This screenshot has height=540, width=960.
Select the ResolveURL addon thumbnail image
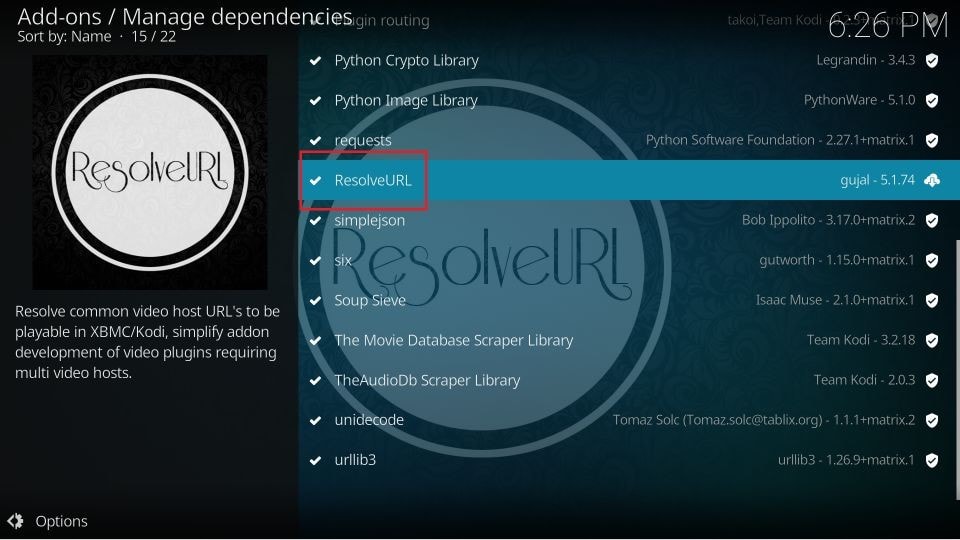[149, 172]
